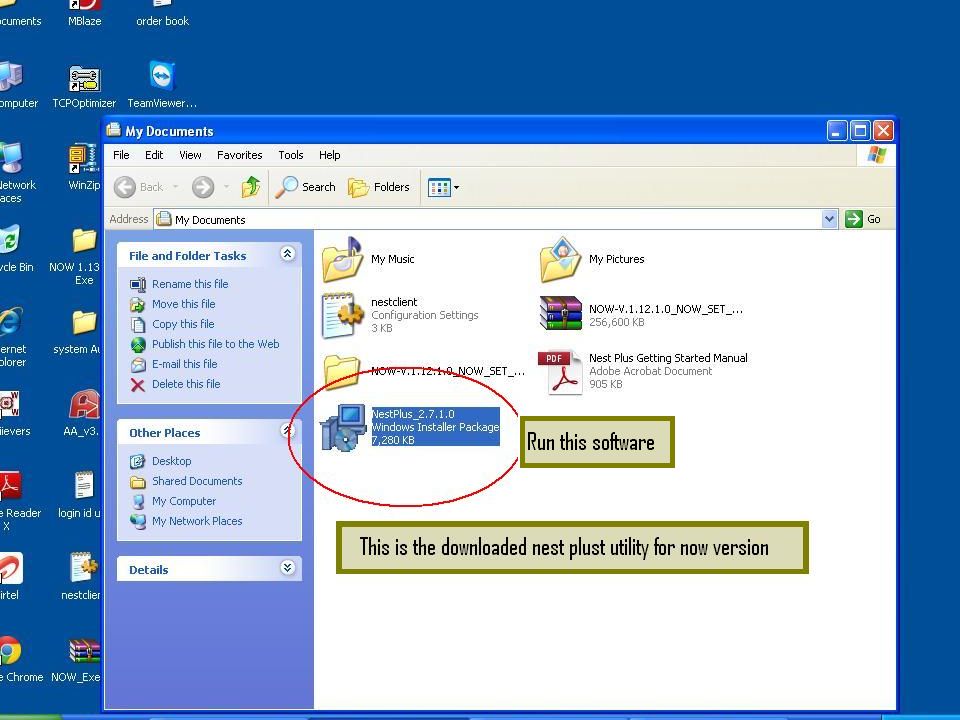Click the NestPlus_2.7.1.0 file name text

pos(413,414)
